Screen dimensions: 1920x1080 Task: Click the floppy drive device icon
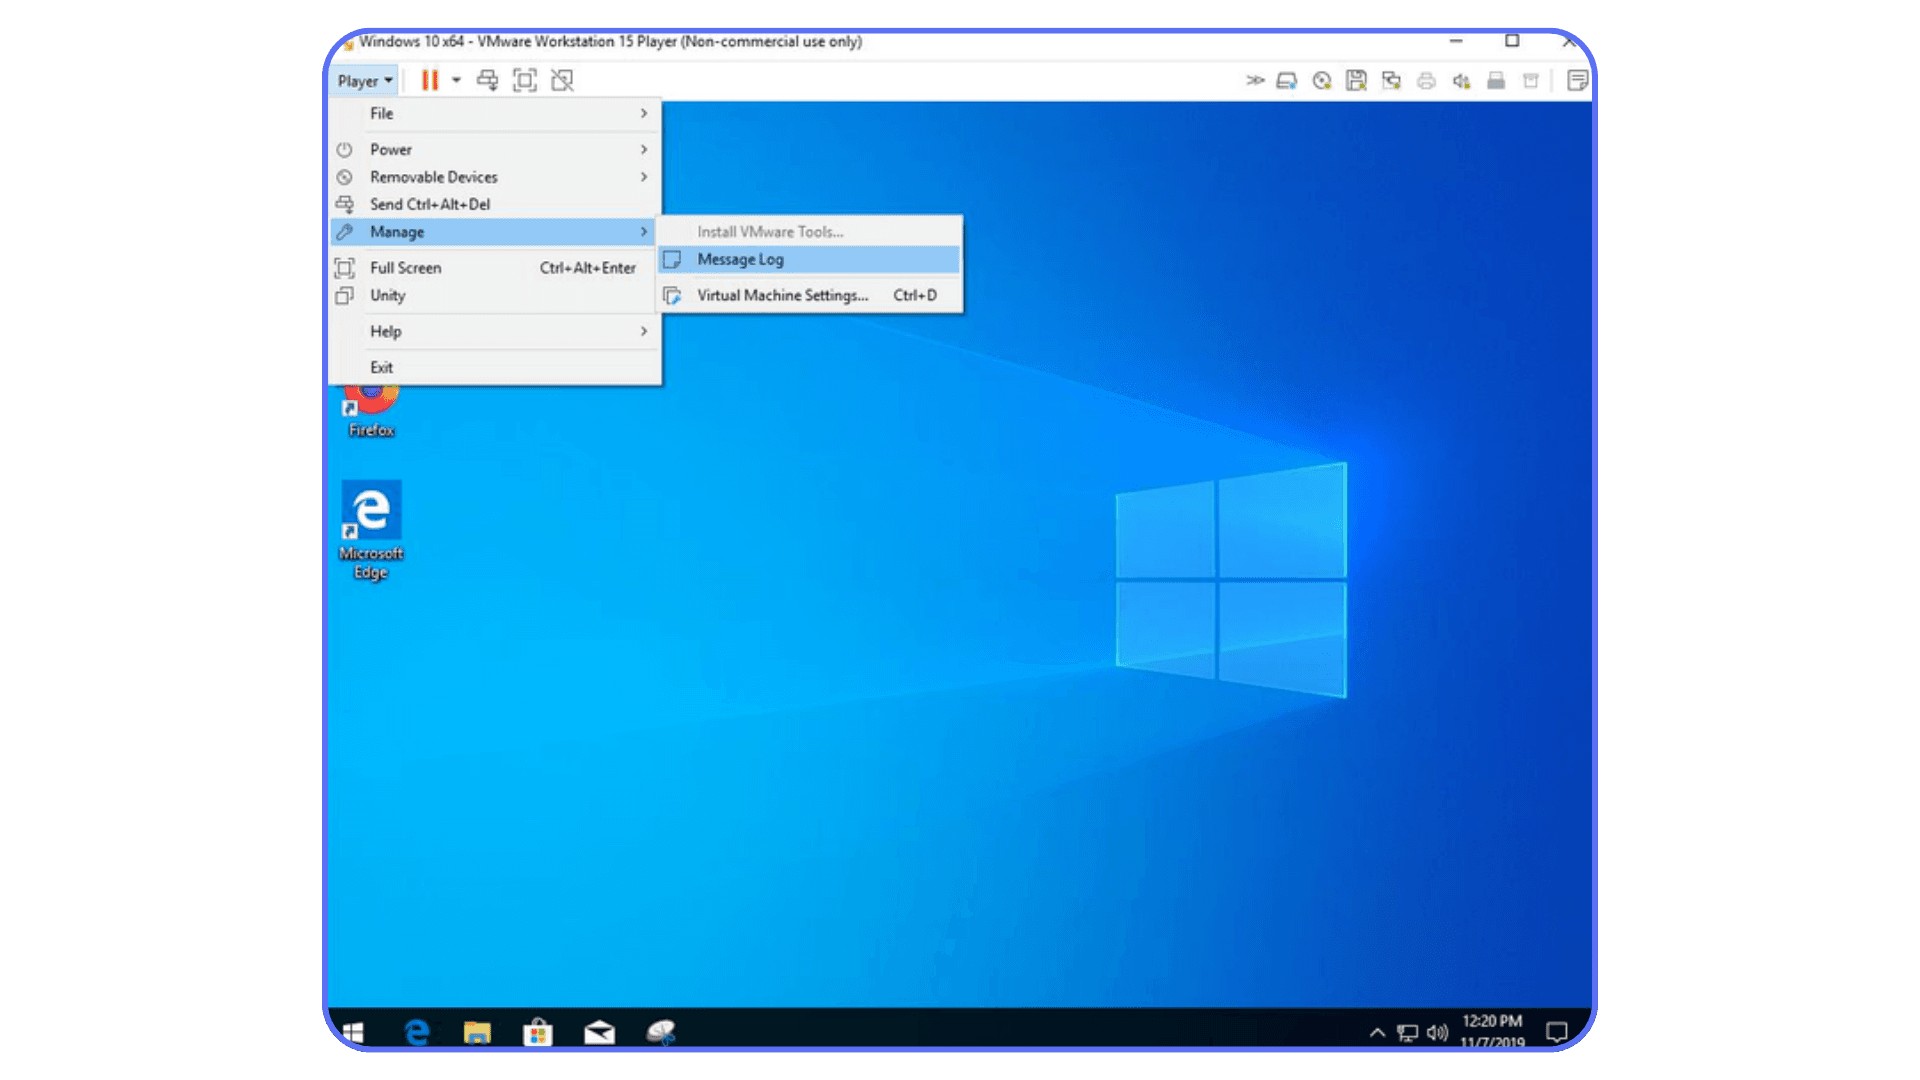pyautogui.click(x=1356, y=81)
